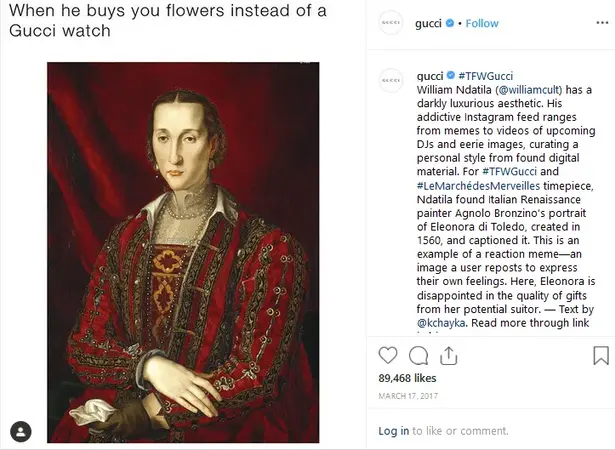Click the Eleonora di Toledo portrait image
This screenshot has width=615, height=450.
tap(183, 252)
